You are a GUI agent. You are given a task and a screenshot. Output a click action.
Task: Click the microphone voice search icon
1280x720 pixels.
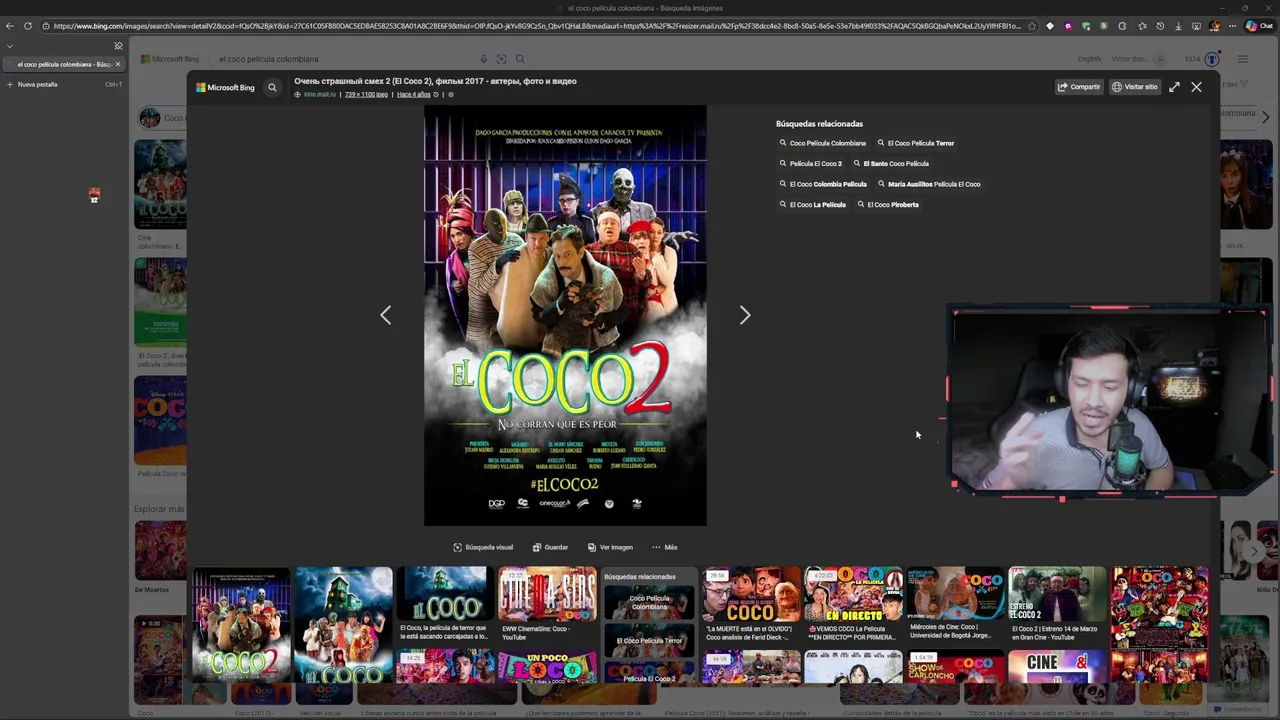(484, 59)
